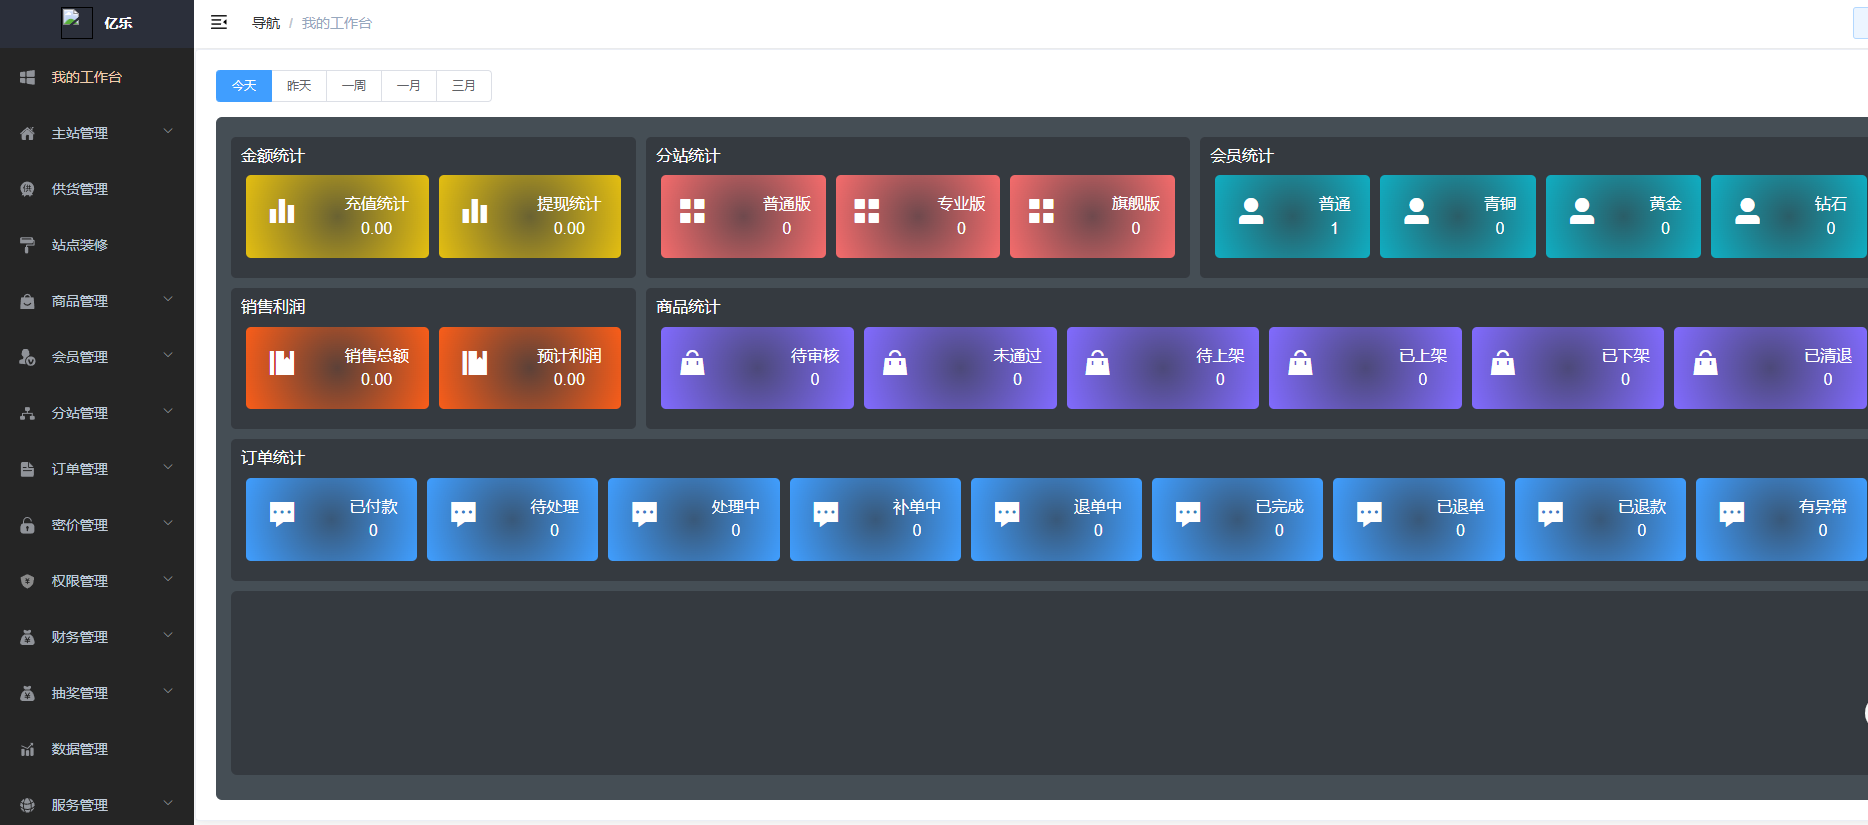The width and height of the screenshot is (1868, 825).
Task: Open 我的工作台 in the sidebar
Action: 87,77
